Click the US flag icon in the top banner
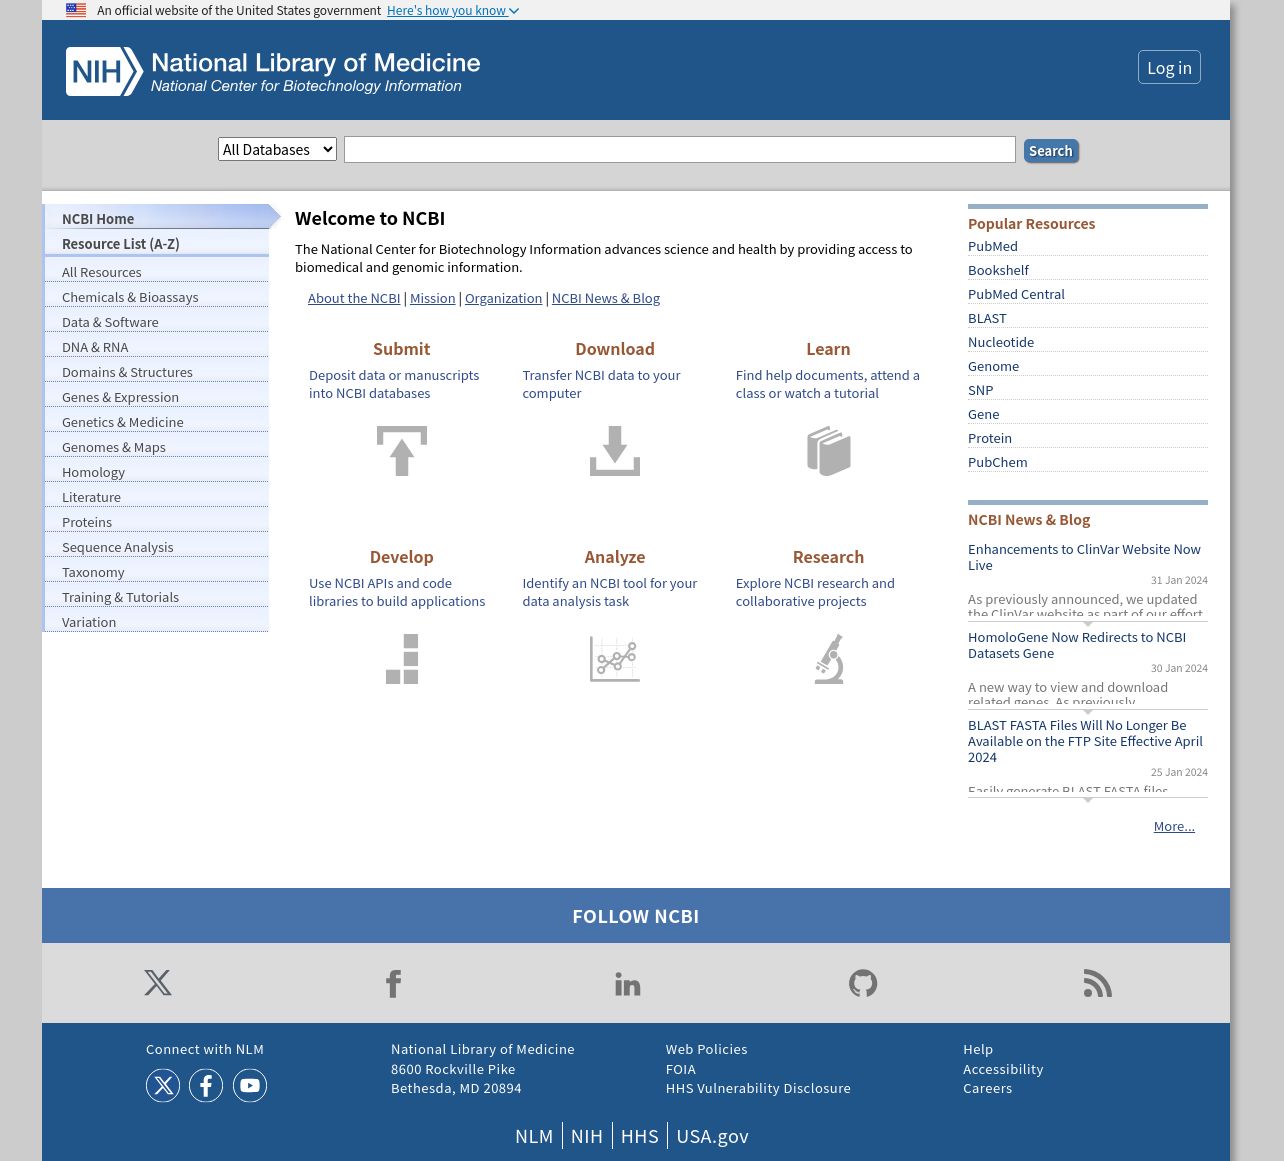This screenshot has width=1284, height=1161. pos(76,10)
